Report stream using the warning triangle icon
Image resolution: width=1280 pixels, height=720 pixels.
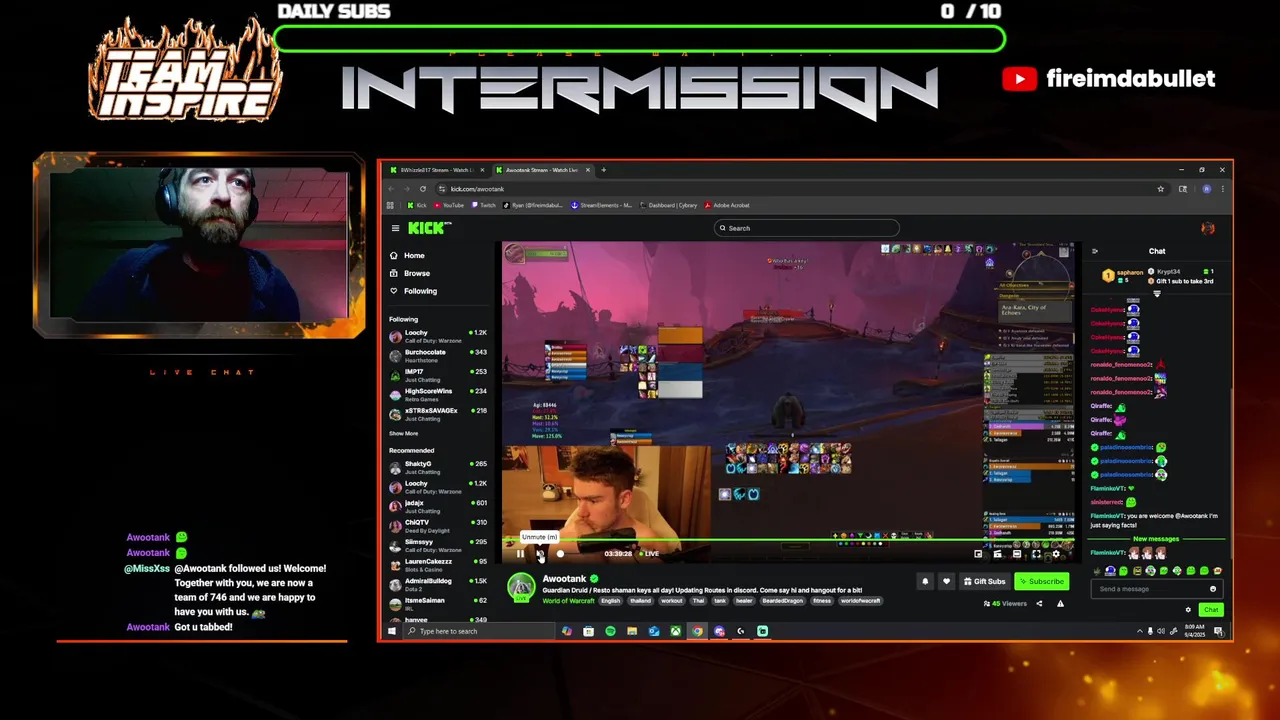coord(1060,603)
